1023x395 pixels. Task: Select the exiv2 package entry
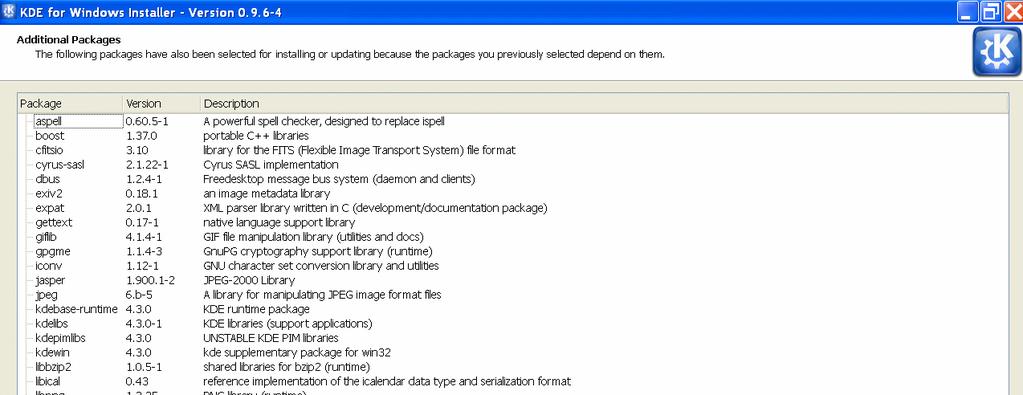48,193
